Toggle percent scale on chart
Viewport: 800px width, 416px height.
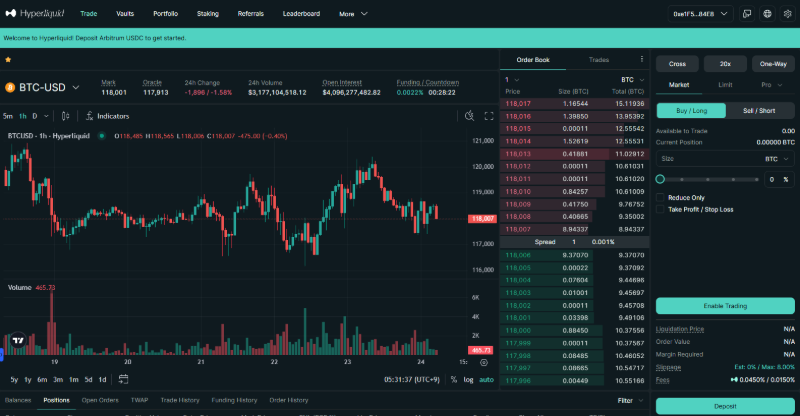tap(454, 379)
